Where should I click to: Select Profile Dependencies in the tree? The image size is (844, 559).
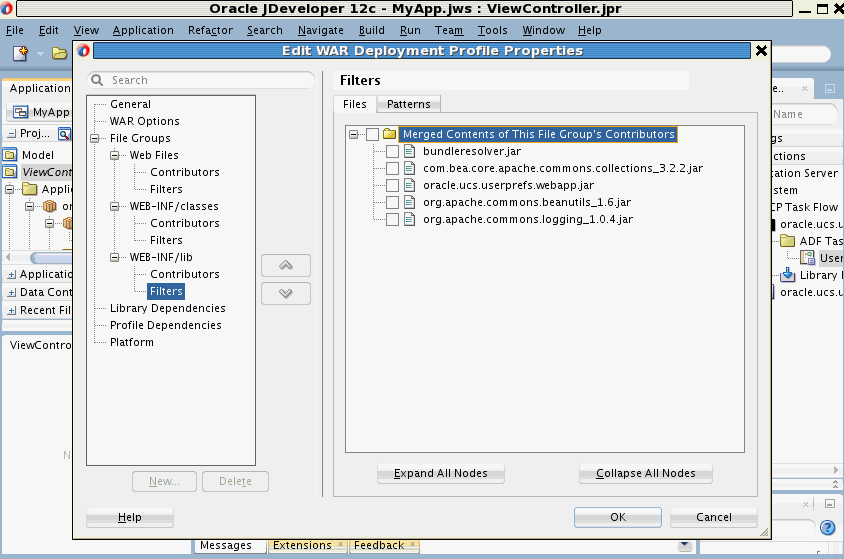(x=165, y=325)
